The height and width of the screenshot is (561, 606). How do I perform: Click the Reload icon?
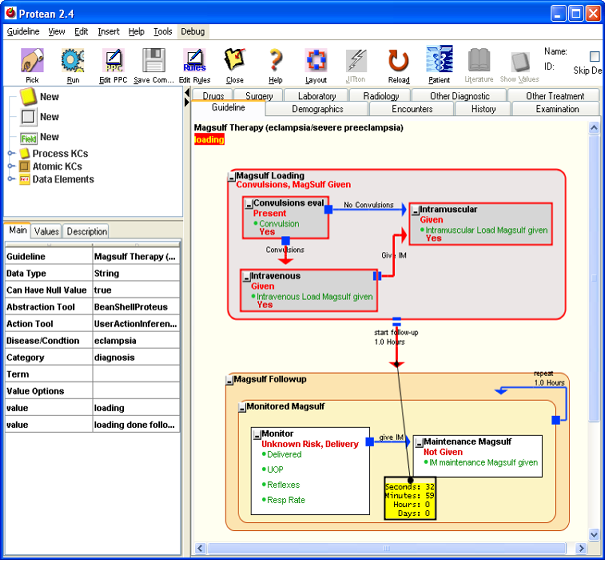click(399, 60)
